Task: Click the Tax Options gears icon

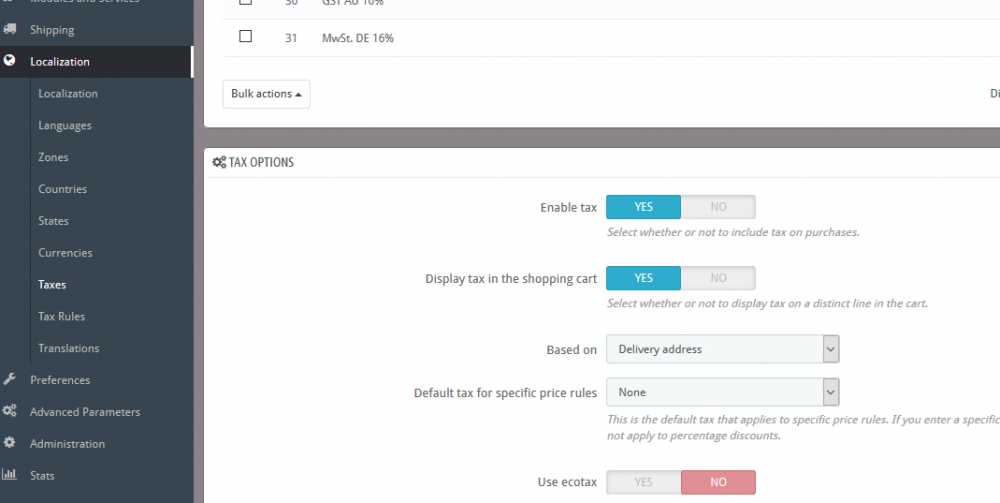Action: [x=219, y=162]
